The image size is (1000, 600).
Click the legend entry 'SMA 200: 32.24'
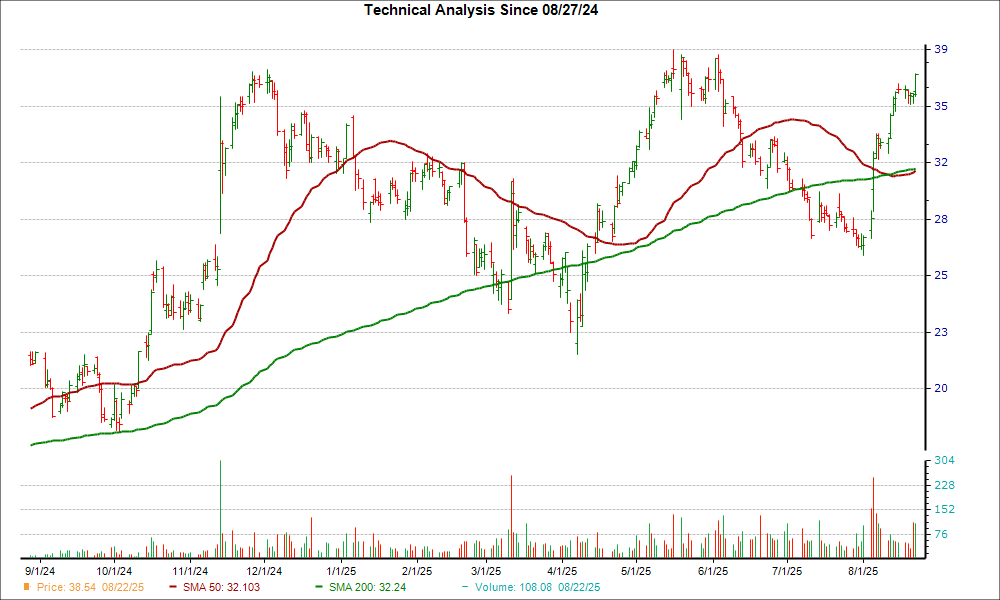coord(367,587)
